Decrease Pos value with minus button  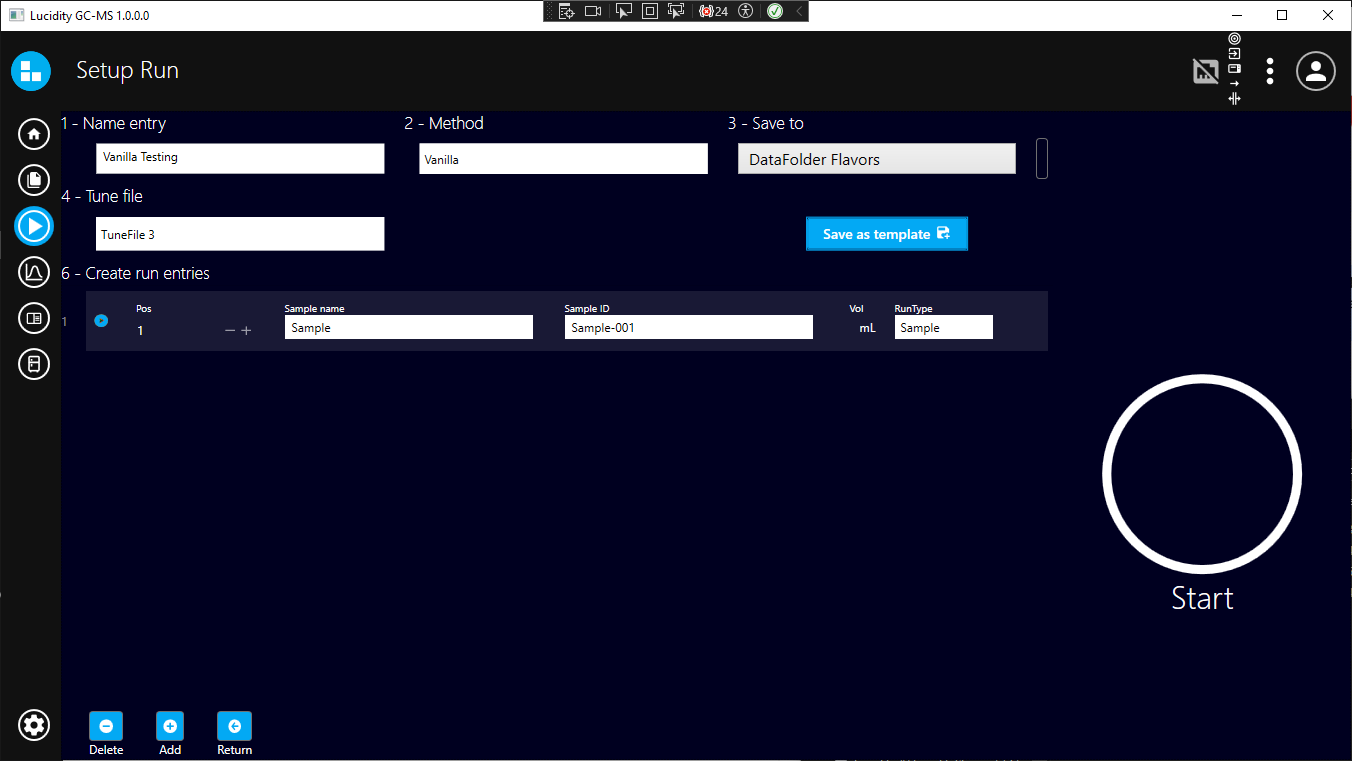pyautogui.click(x=230, y=330)
